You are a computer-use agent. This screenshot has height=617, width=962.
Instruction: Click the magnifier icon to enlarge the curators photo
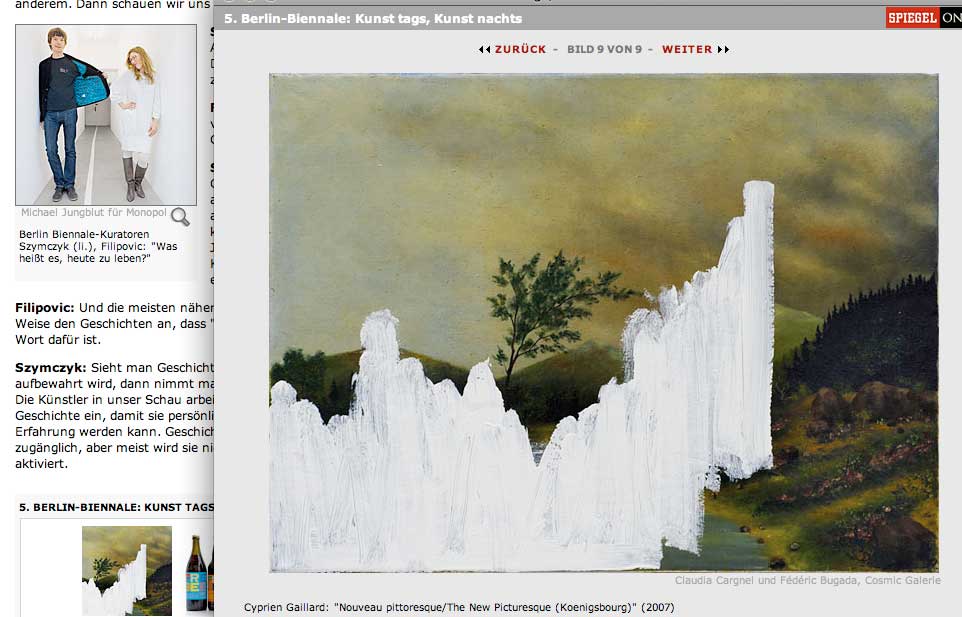(x=180, y=216)
